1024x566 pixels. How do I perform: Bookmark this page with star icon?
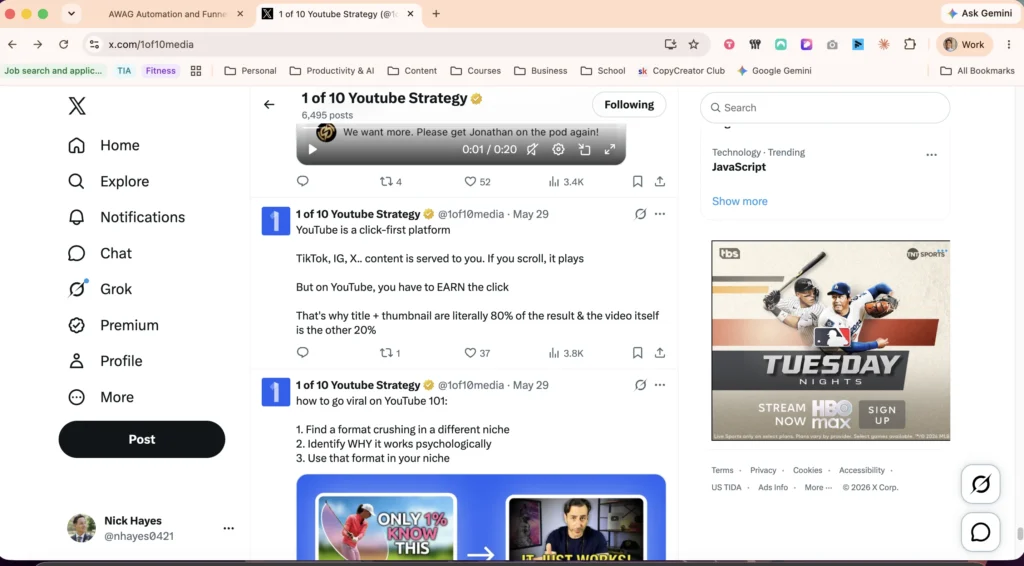click(694, 44)
